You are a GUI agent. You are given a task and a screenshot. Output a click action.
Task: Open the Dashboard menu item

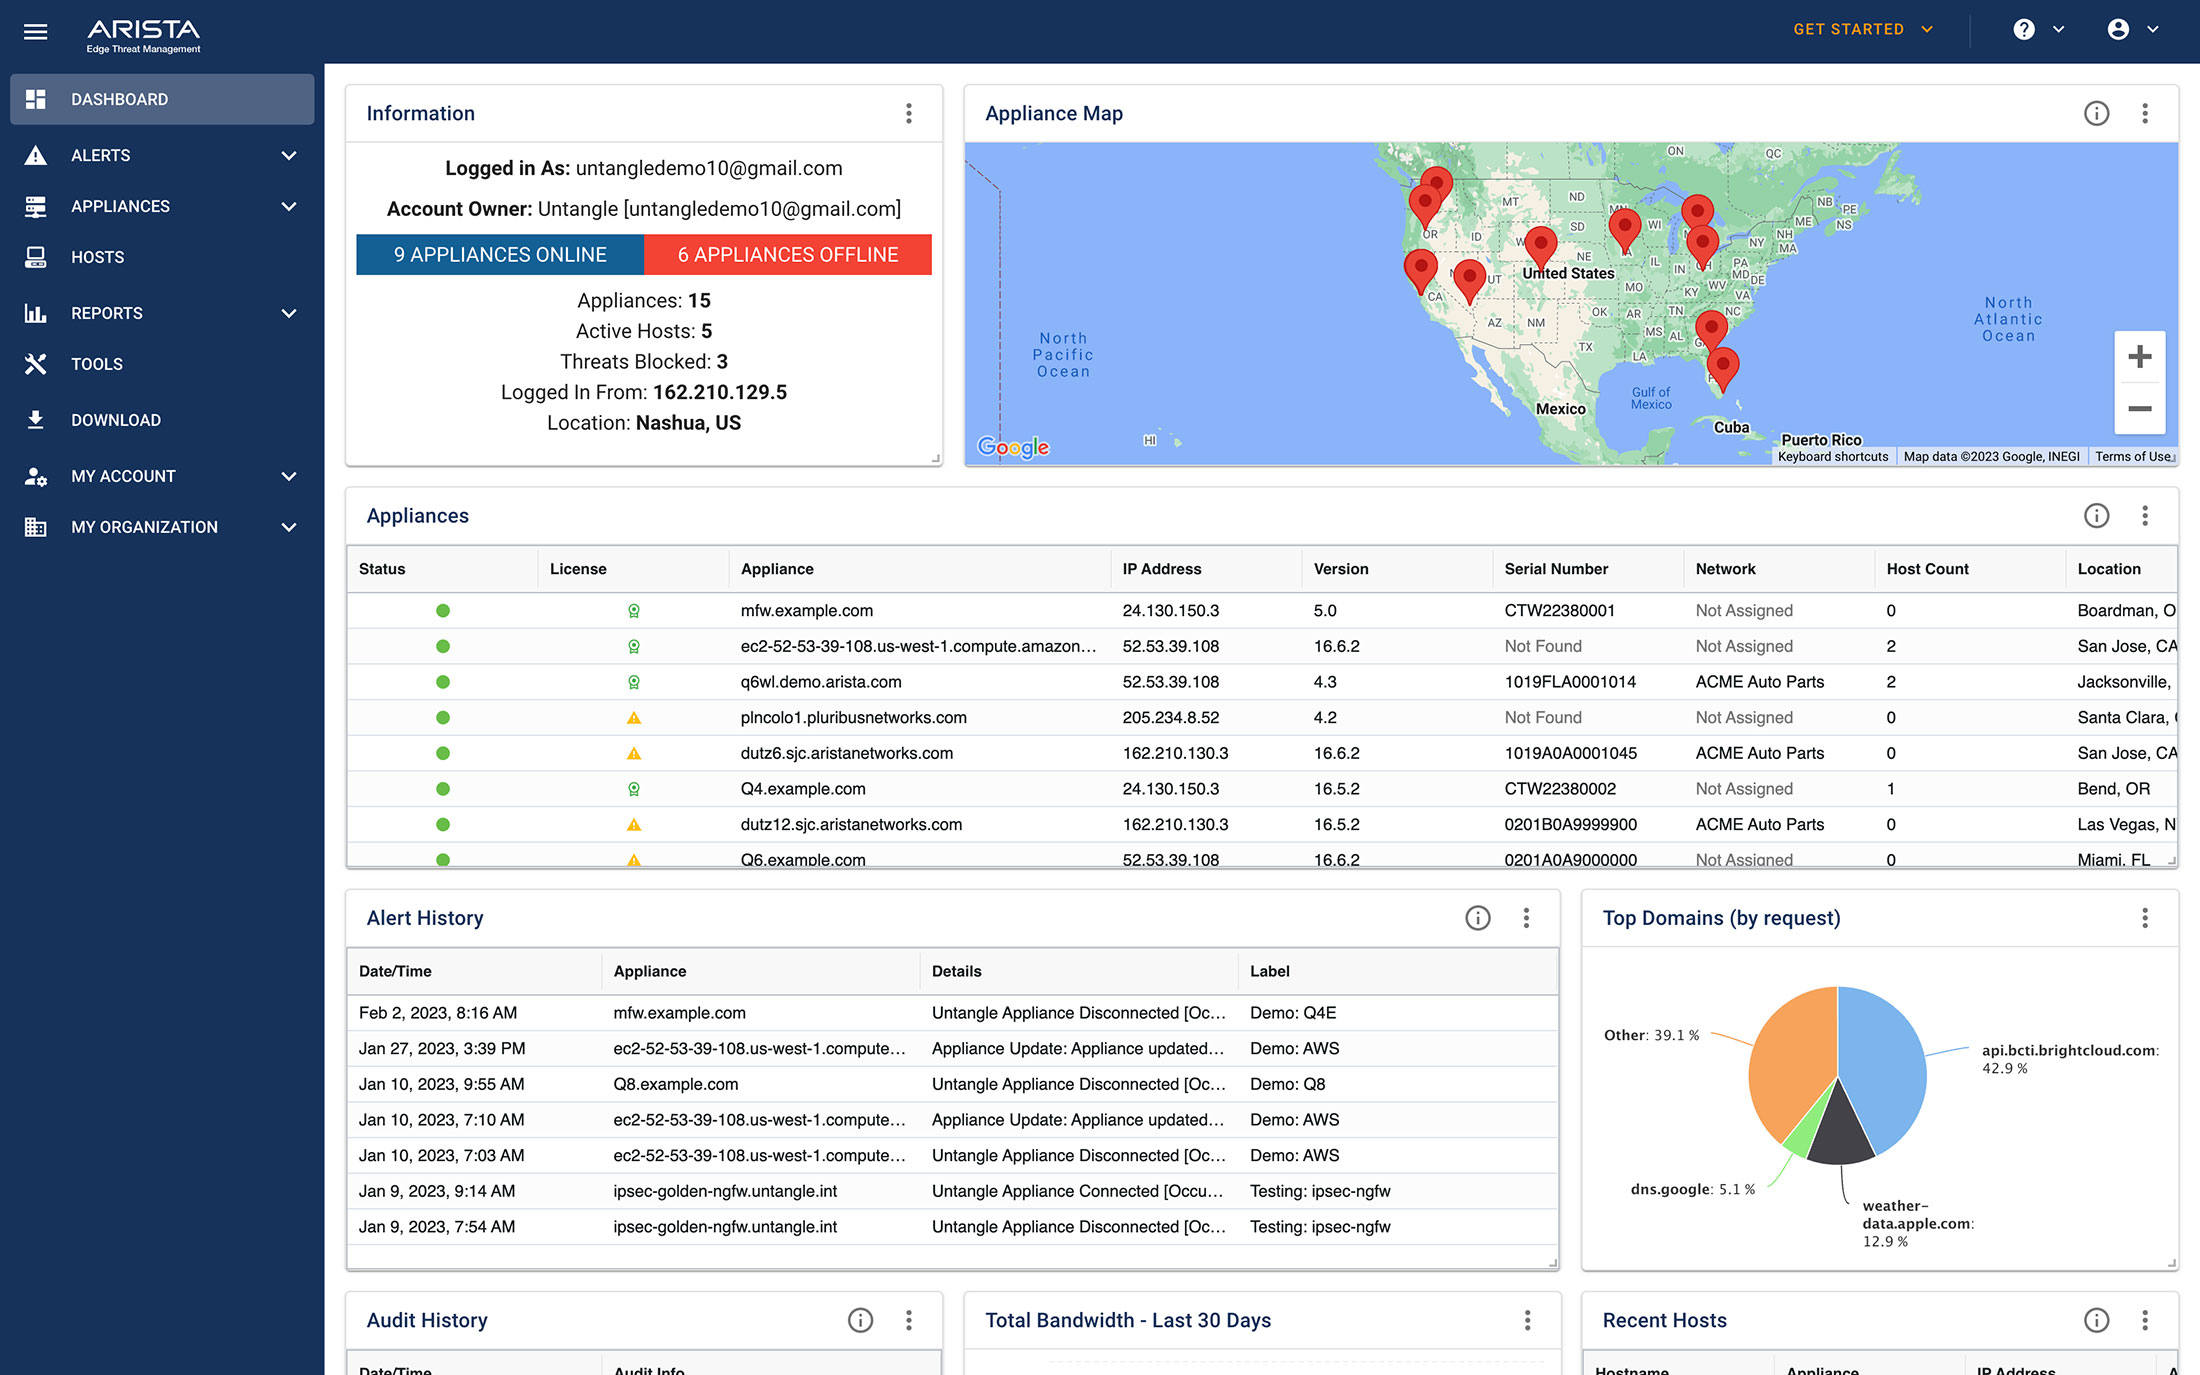[162, 99]
